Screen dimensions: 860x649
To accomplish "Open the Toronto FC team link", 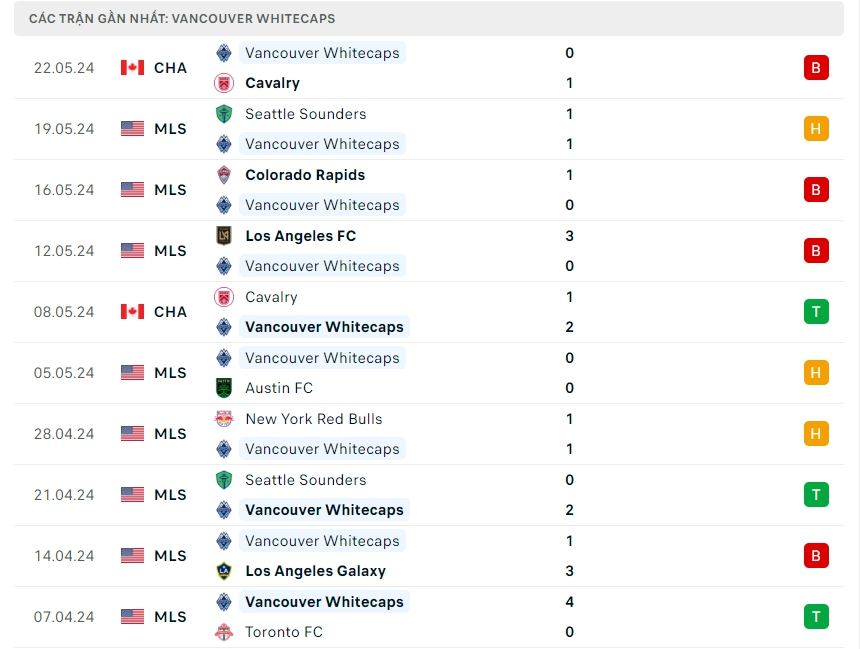I will click(284, 632).
